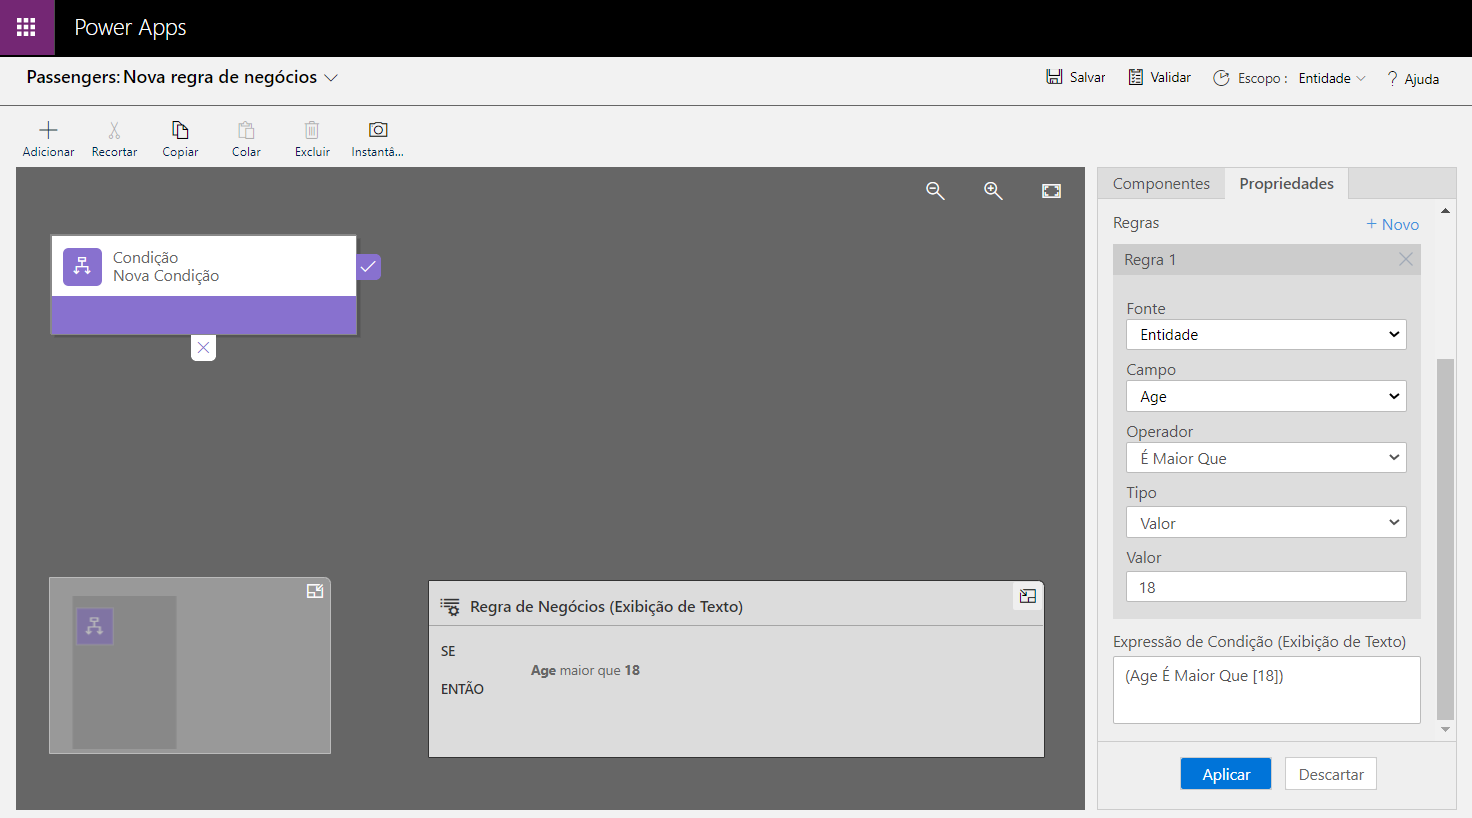Screen dimensions: 1472x818
Task: Click the Regra 1 header
Action: click(x=1266, y=260)
